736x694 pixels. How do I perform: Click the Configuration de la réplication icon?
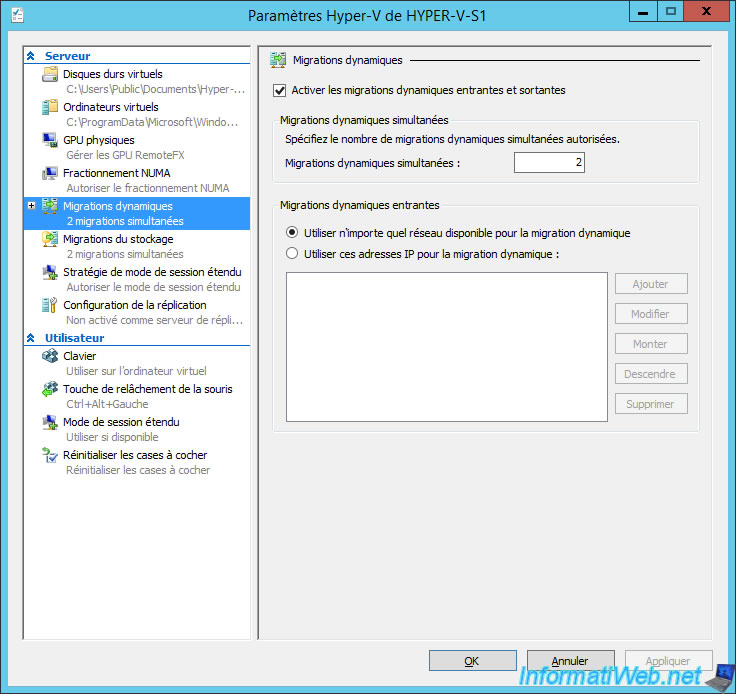50,305
